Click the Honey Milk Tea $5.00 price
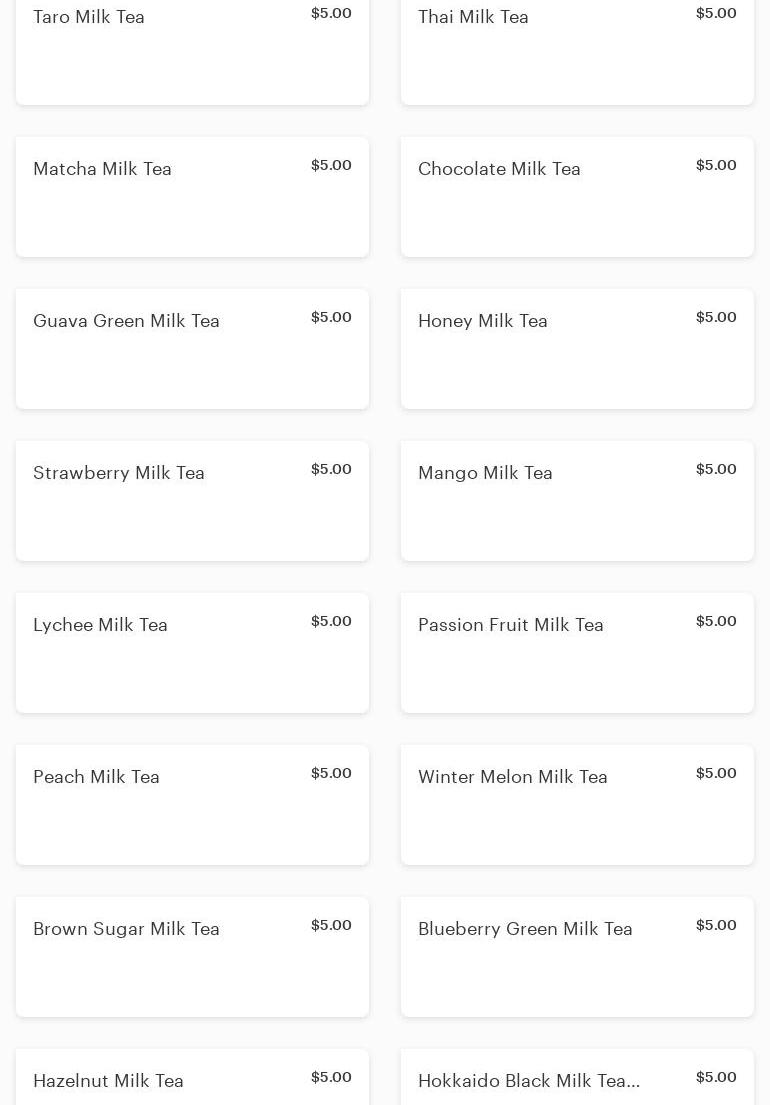The width and height of the screenshot is (770, 1105). [x=716, y=317]
